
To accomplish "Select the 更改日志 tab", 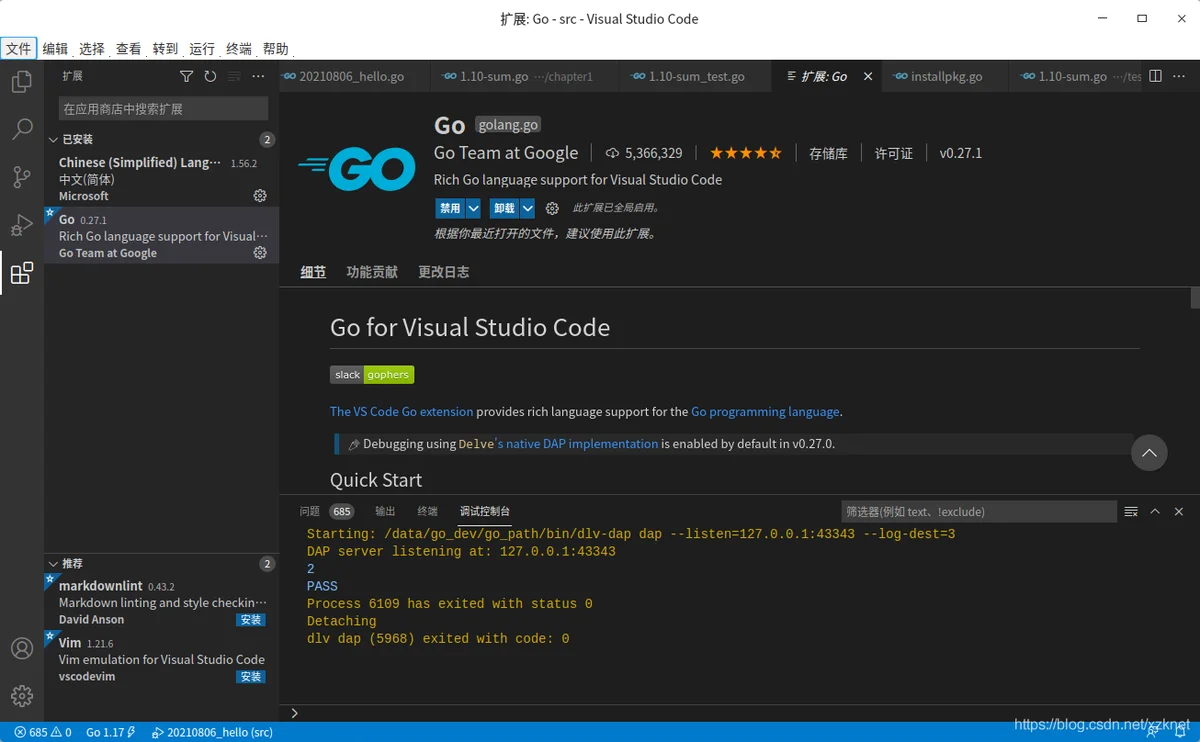I will click(444, 272).
